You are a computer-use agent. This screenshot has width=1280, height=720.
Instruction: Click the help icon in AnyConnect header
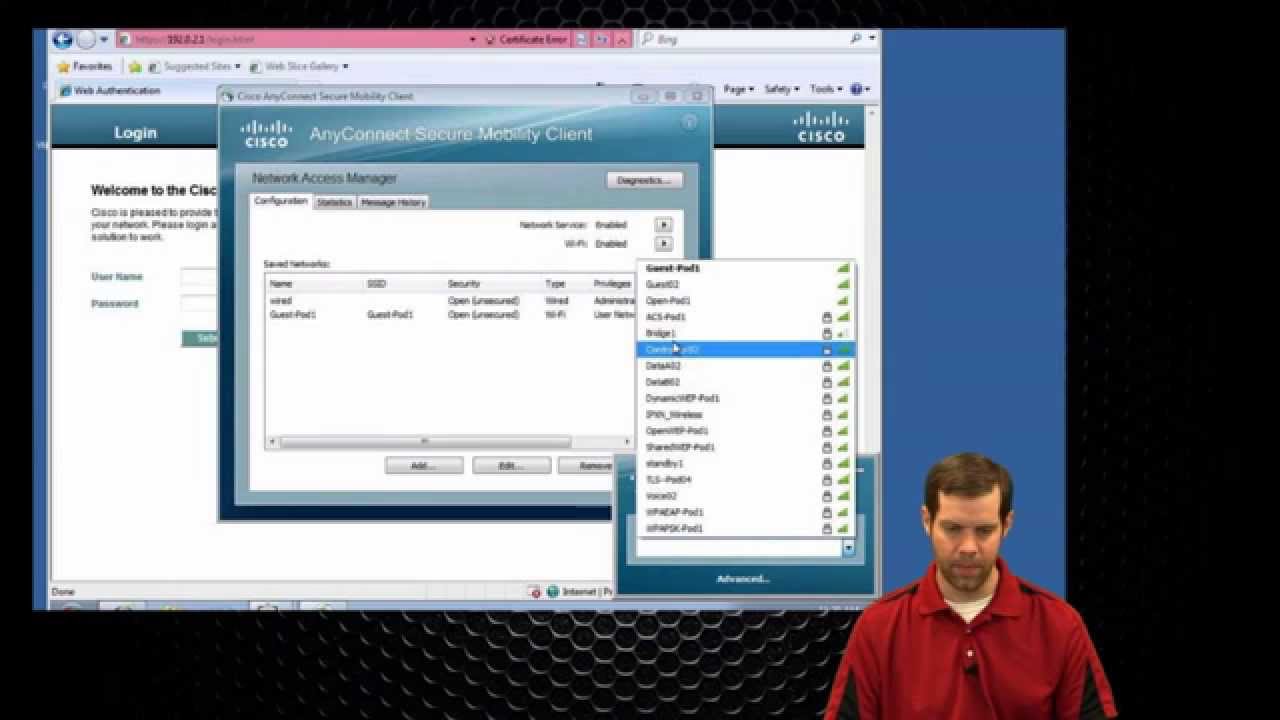[x=689, y=122]
